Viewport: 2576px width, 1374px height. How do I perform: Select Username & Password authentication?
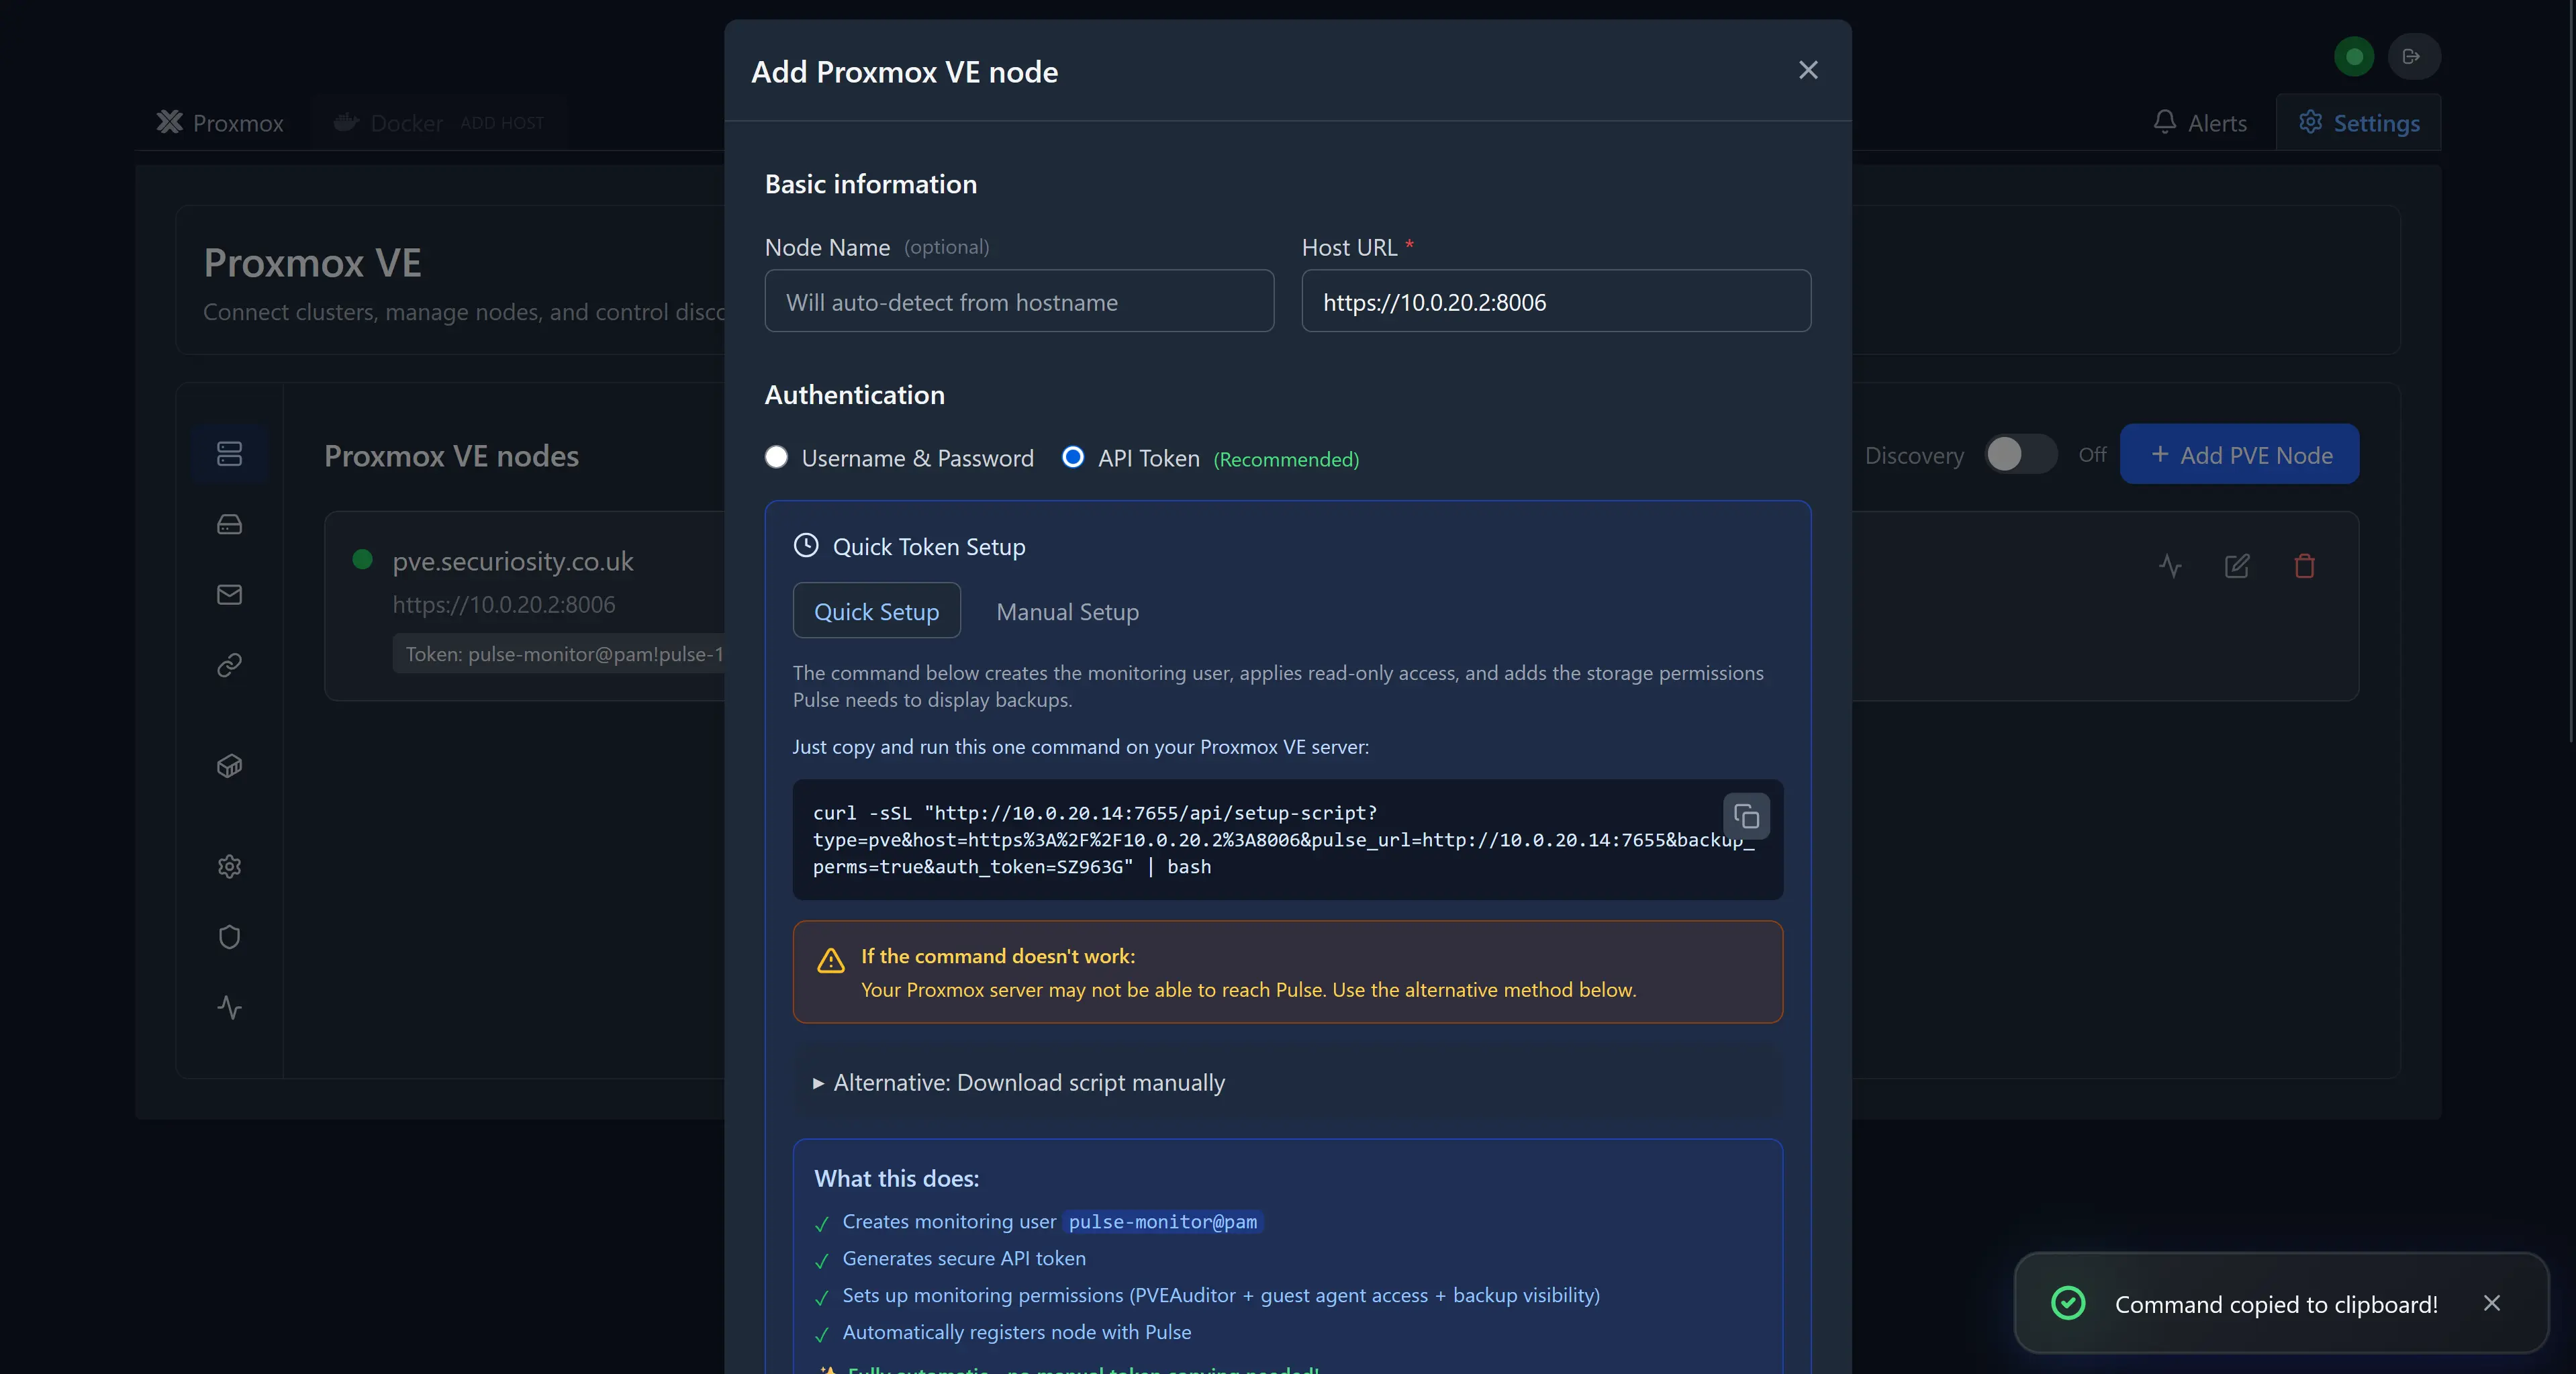click(776, 457)
